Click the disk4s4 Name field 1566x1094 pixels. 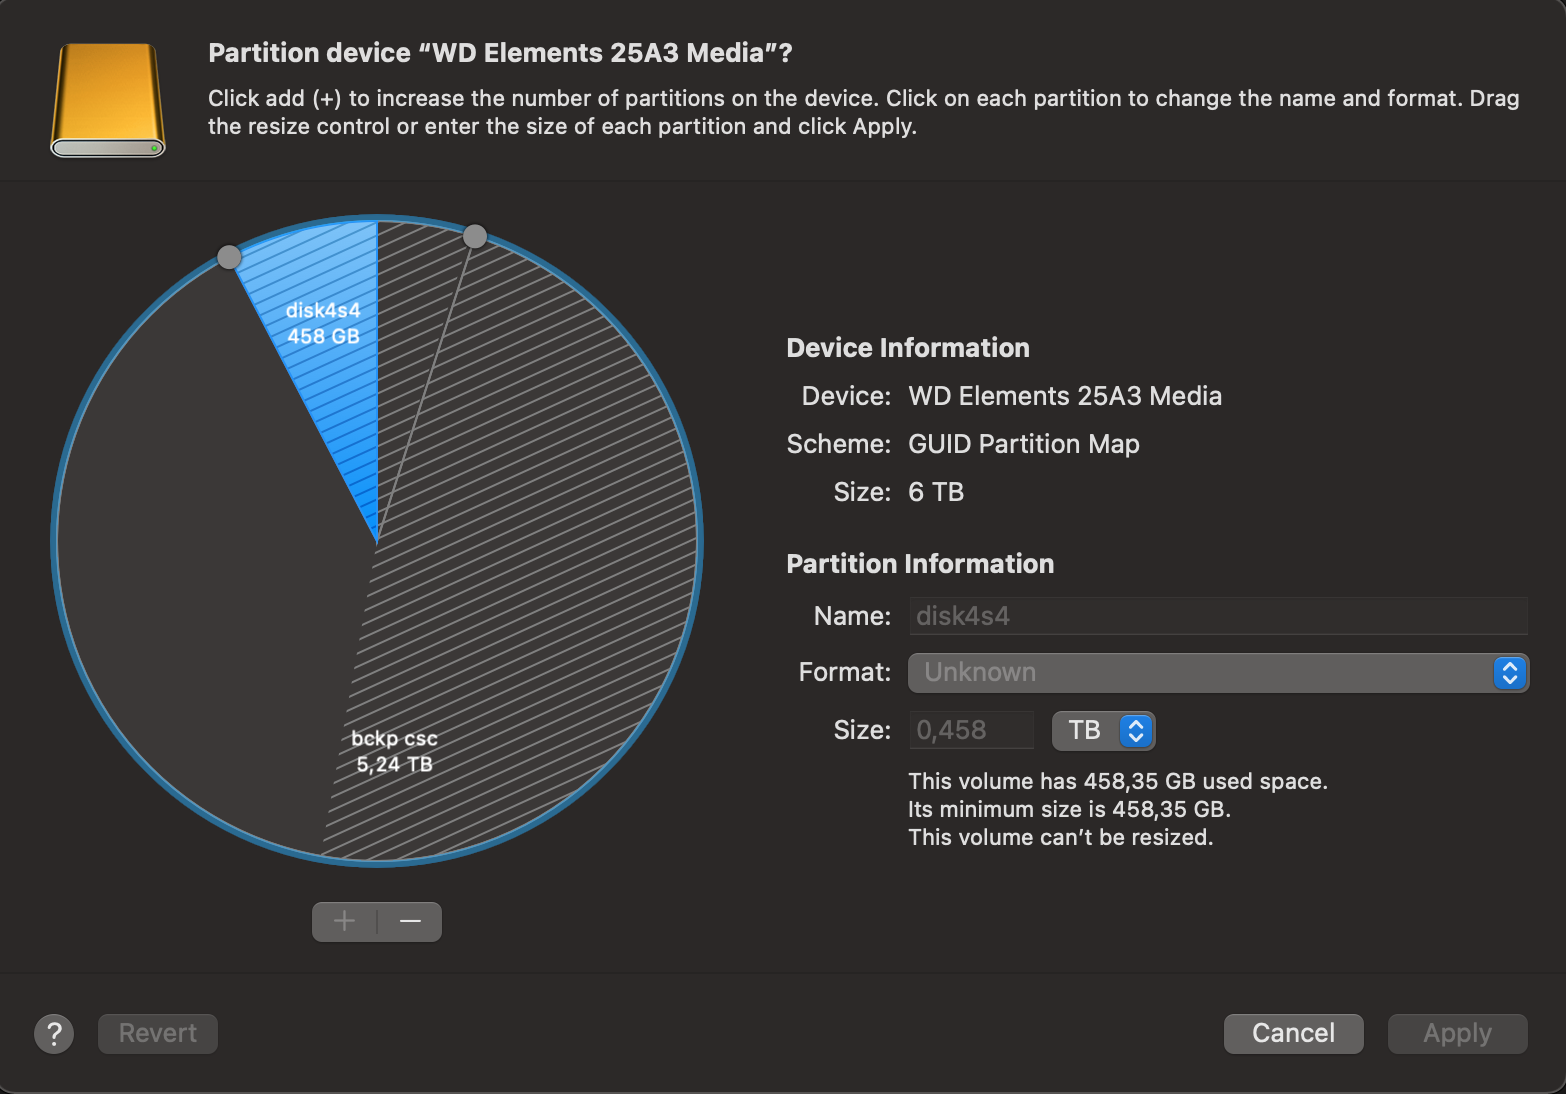click(x=1217, y=615)
